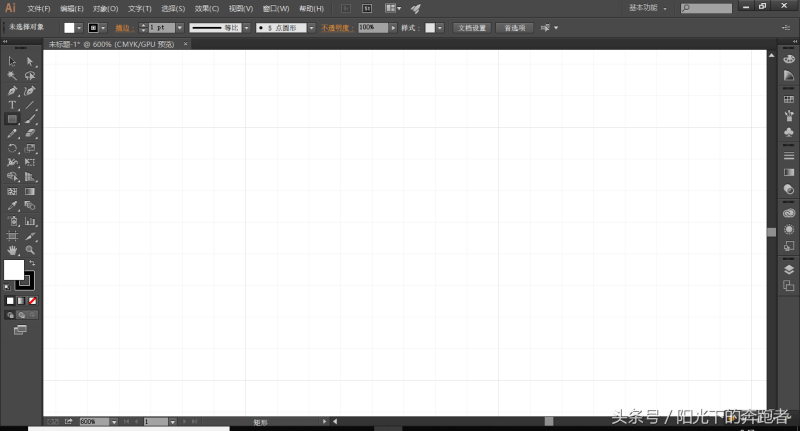Open the 对象(O) menu
This screenshot has height=431, width=800.
click(x=106, y=9)
